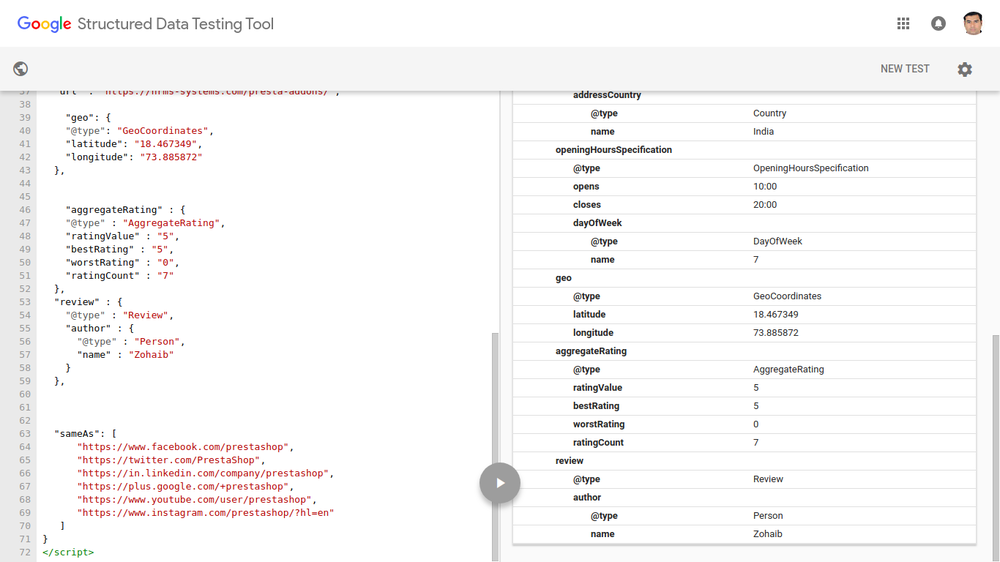
Task: Click the DayOfWeek type value
Action: (x=777, y=241)
